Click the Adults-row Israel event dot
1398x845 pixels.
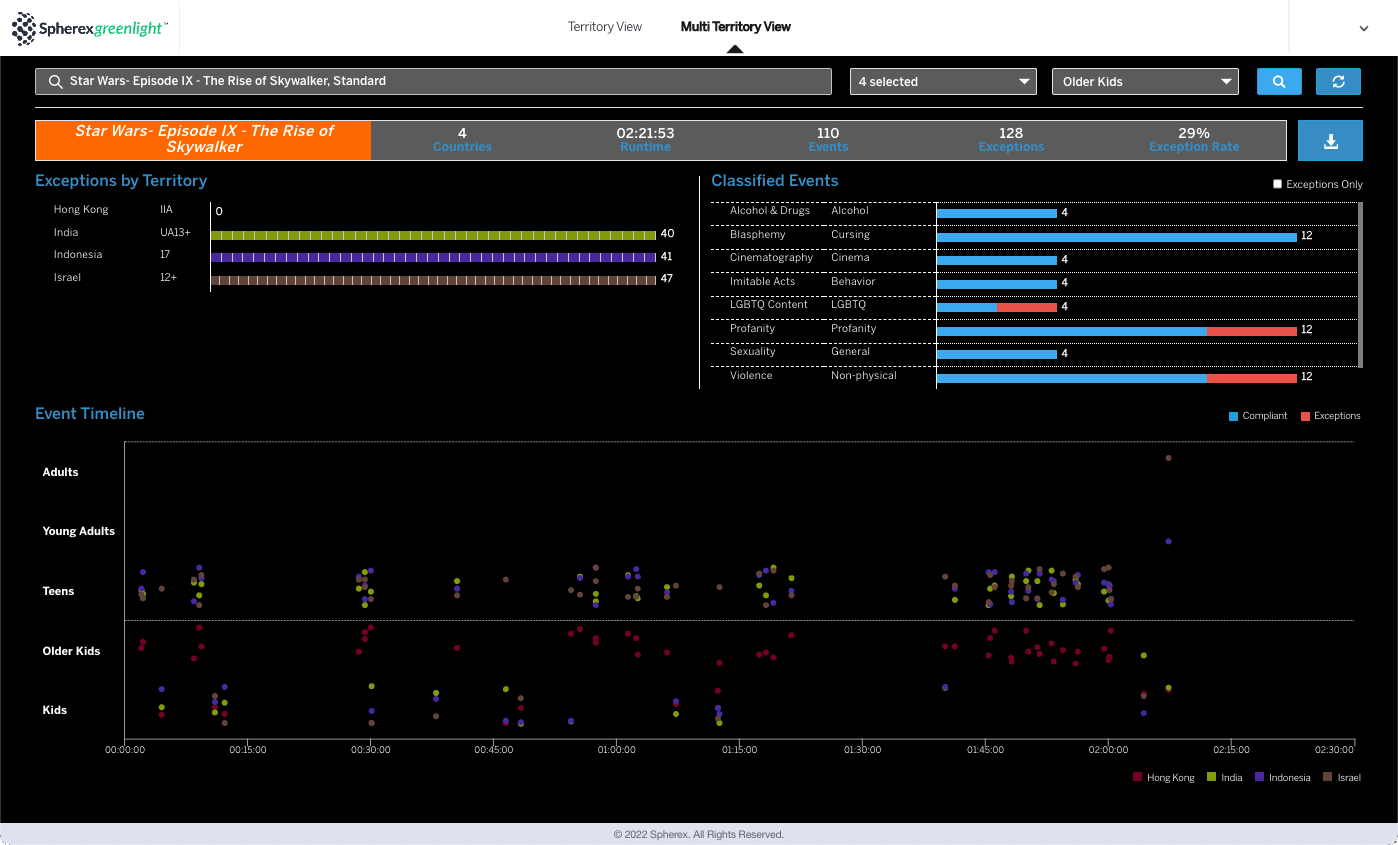point(1168,458)
